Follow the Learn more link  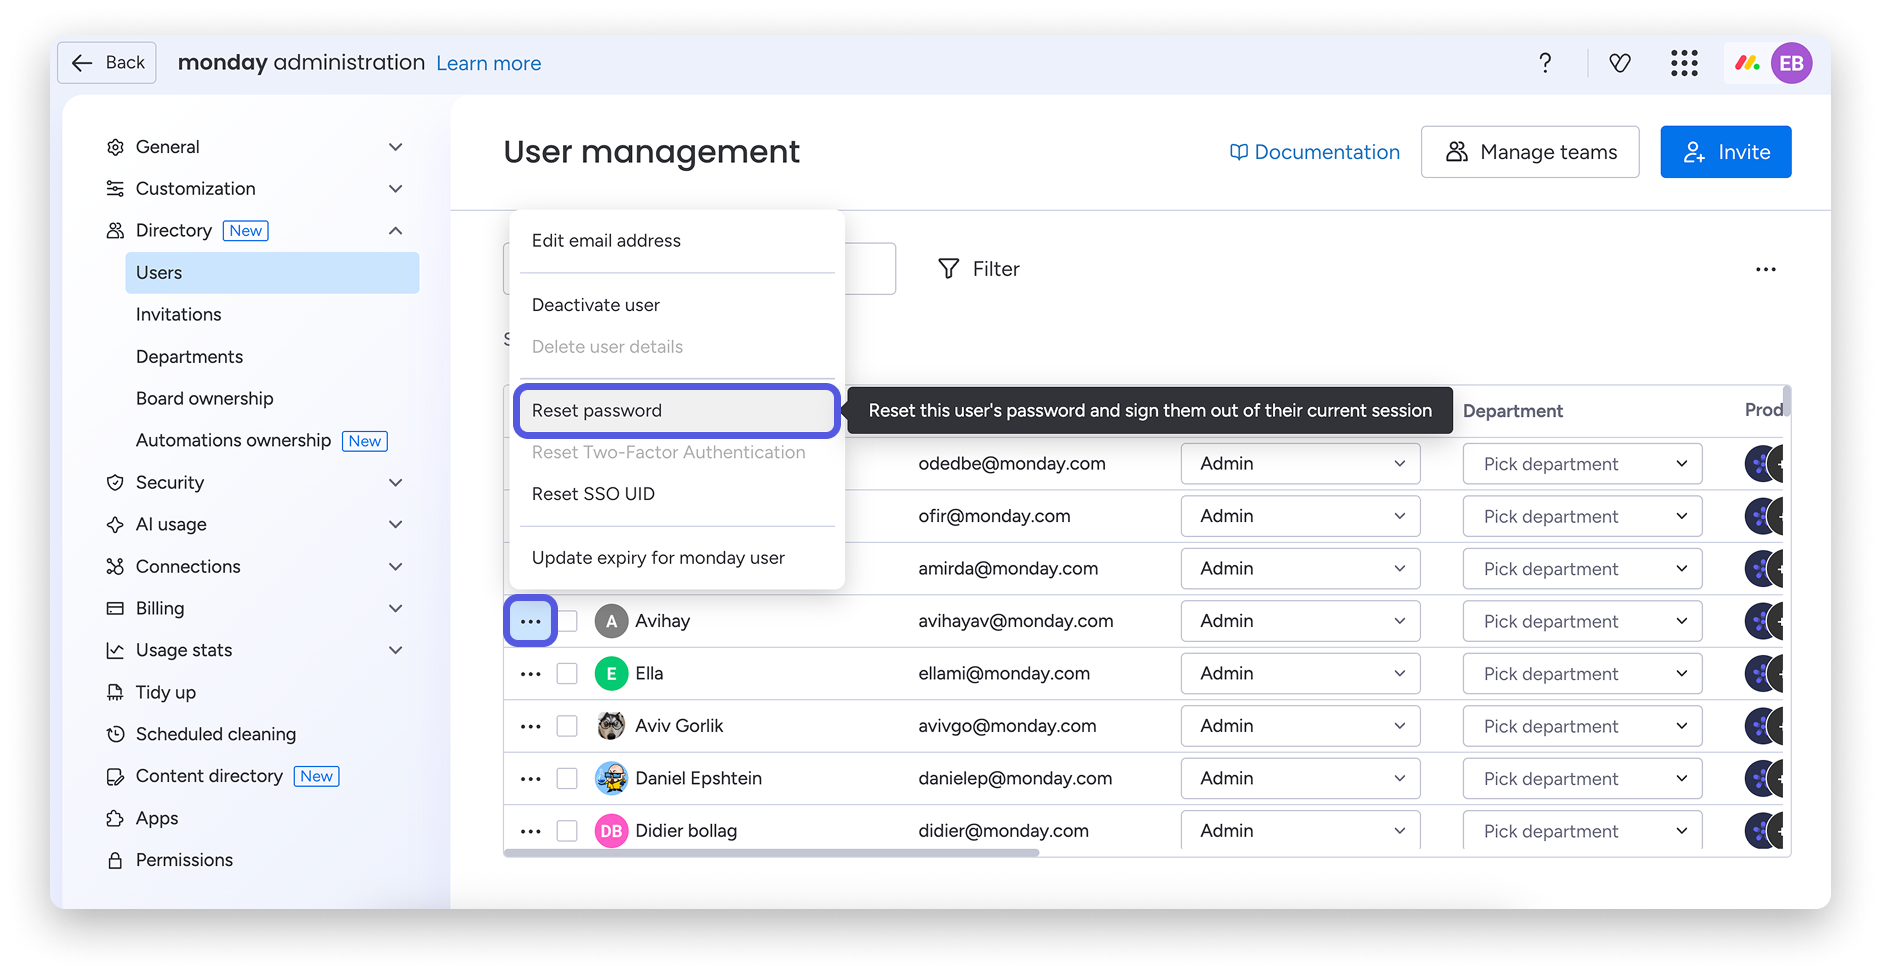tap(489, 63)
